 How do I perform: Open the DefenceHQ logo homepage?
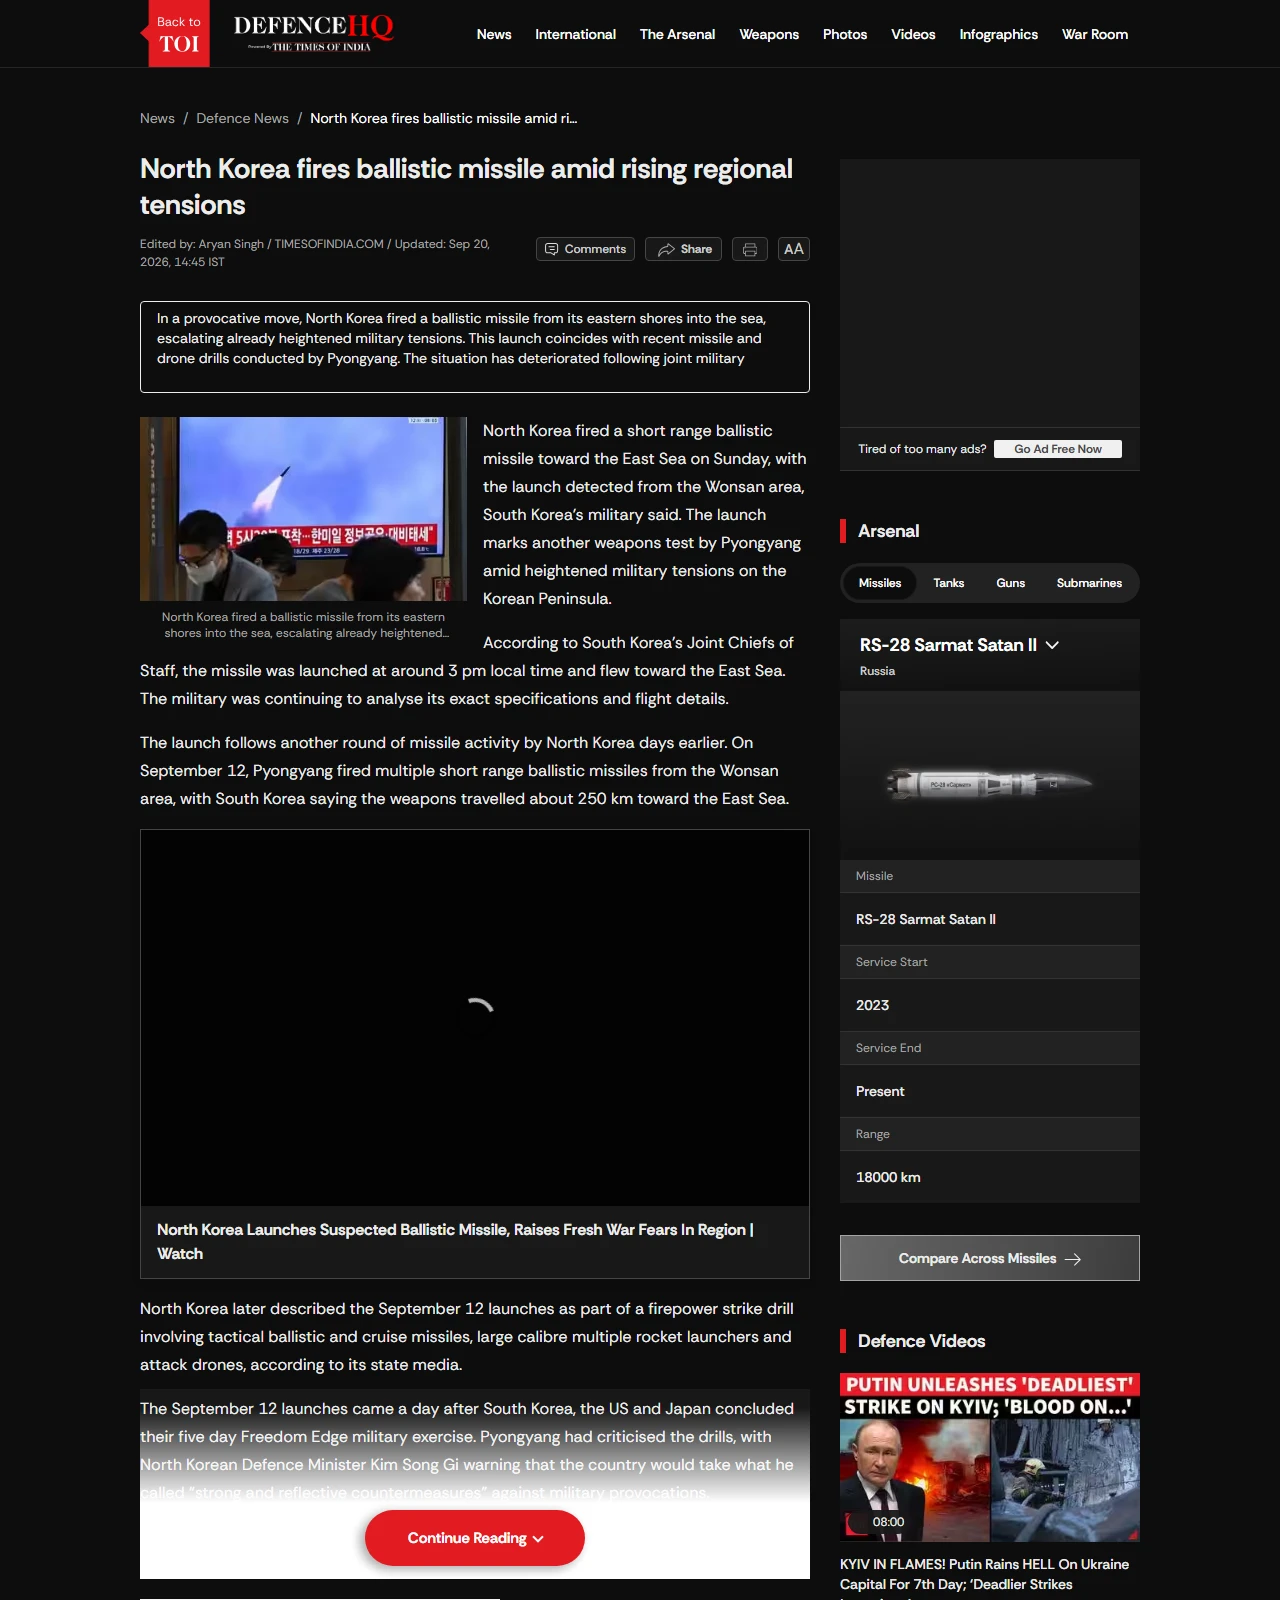point(313,33)
